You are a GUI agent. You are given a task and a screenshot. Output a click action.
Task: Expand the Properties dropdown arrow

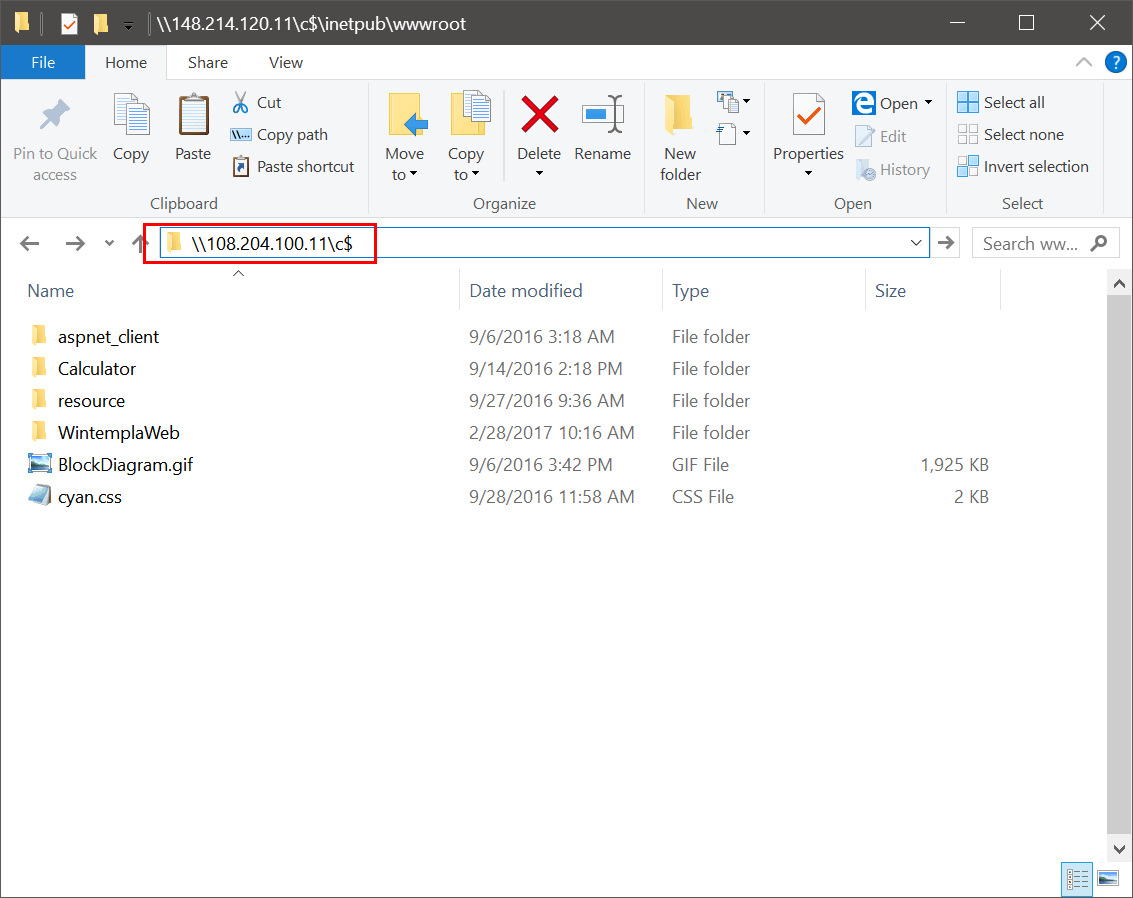(809, 173)
